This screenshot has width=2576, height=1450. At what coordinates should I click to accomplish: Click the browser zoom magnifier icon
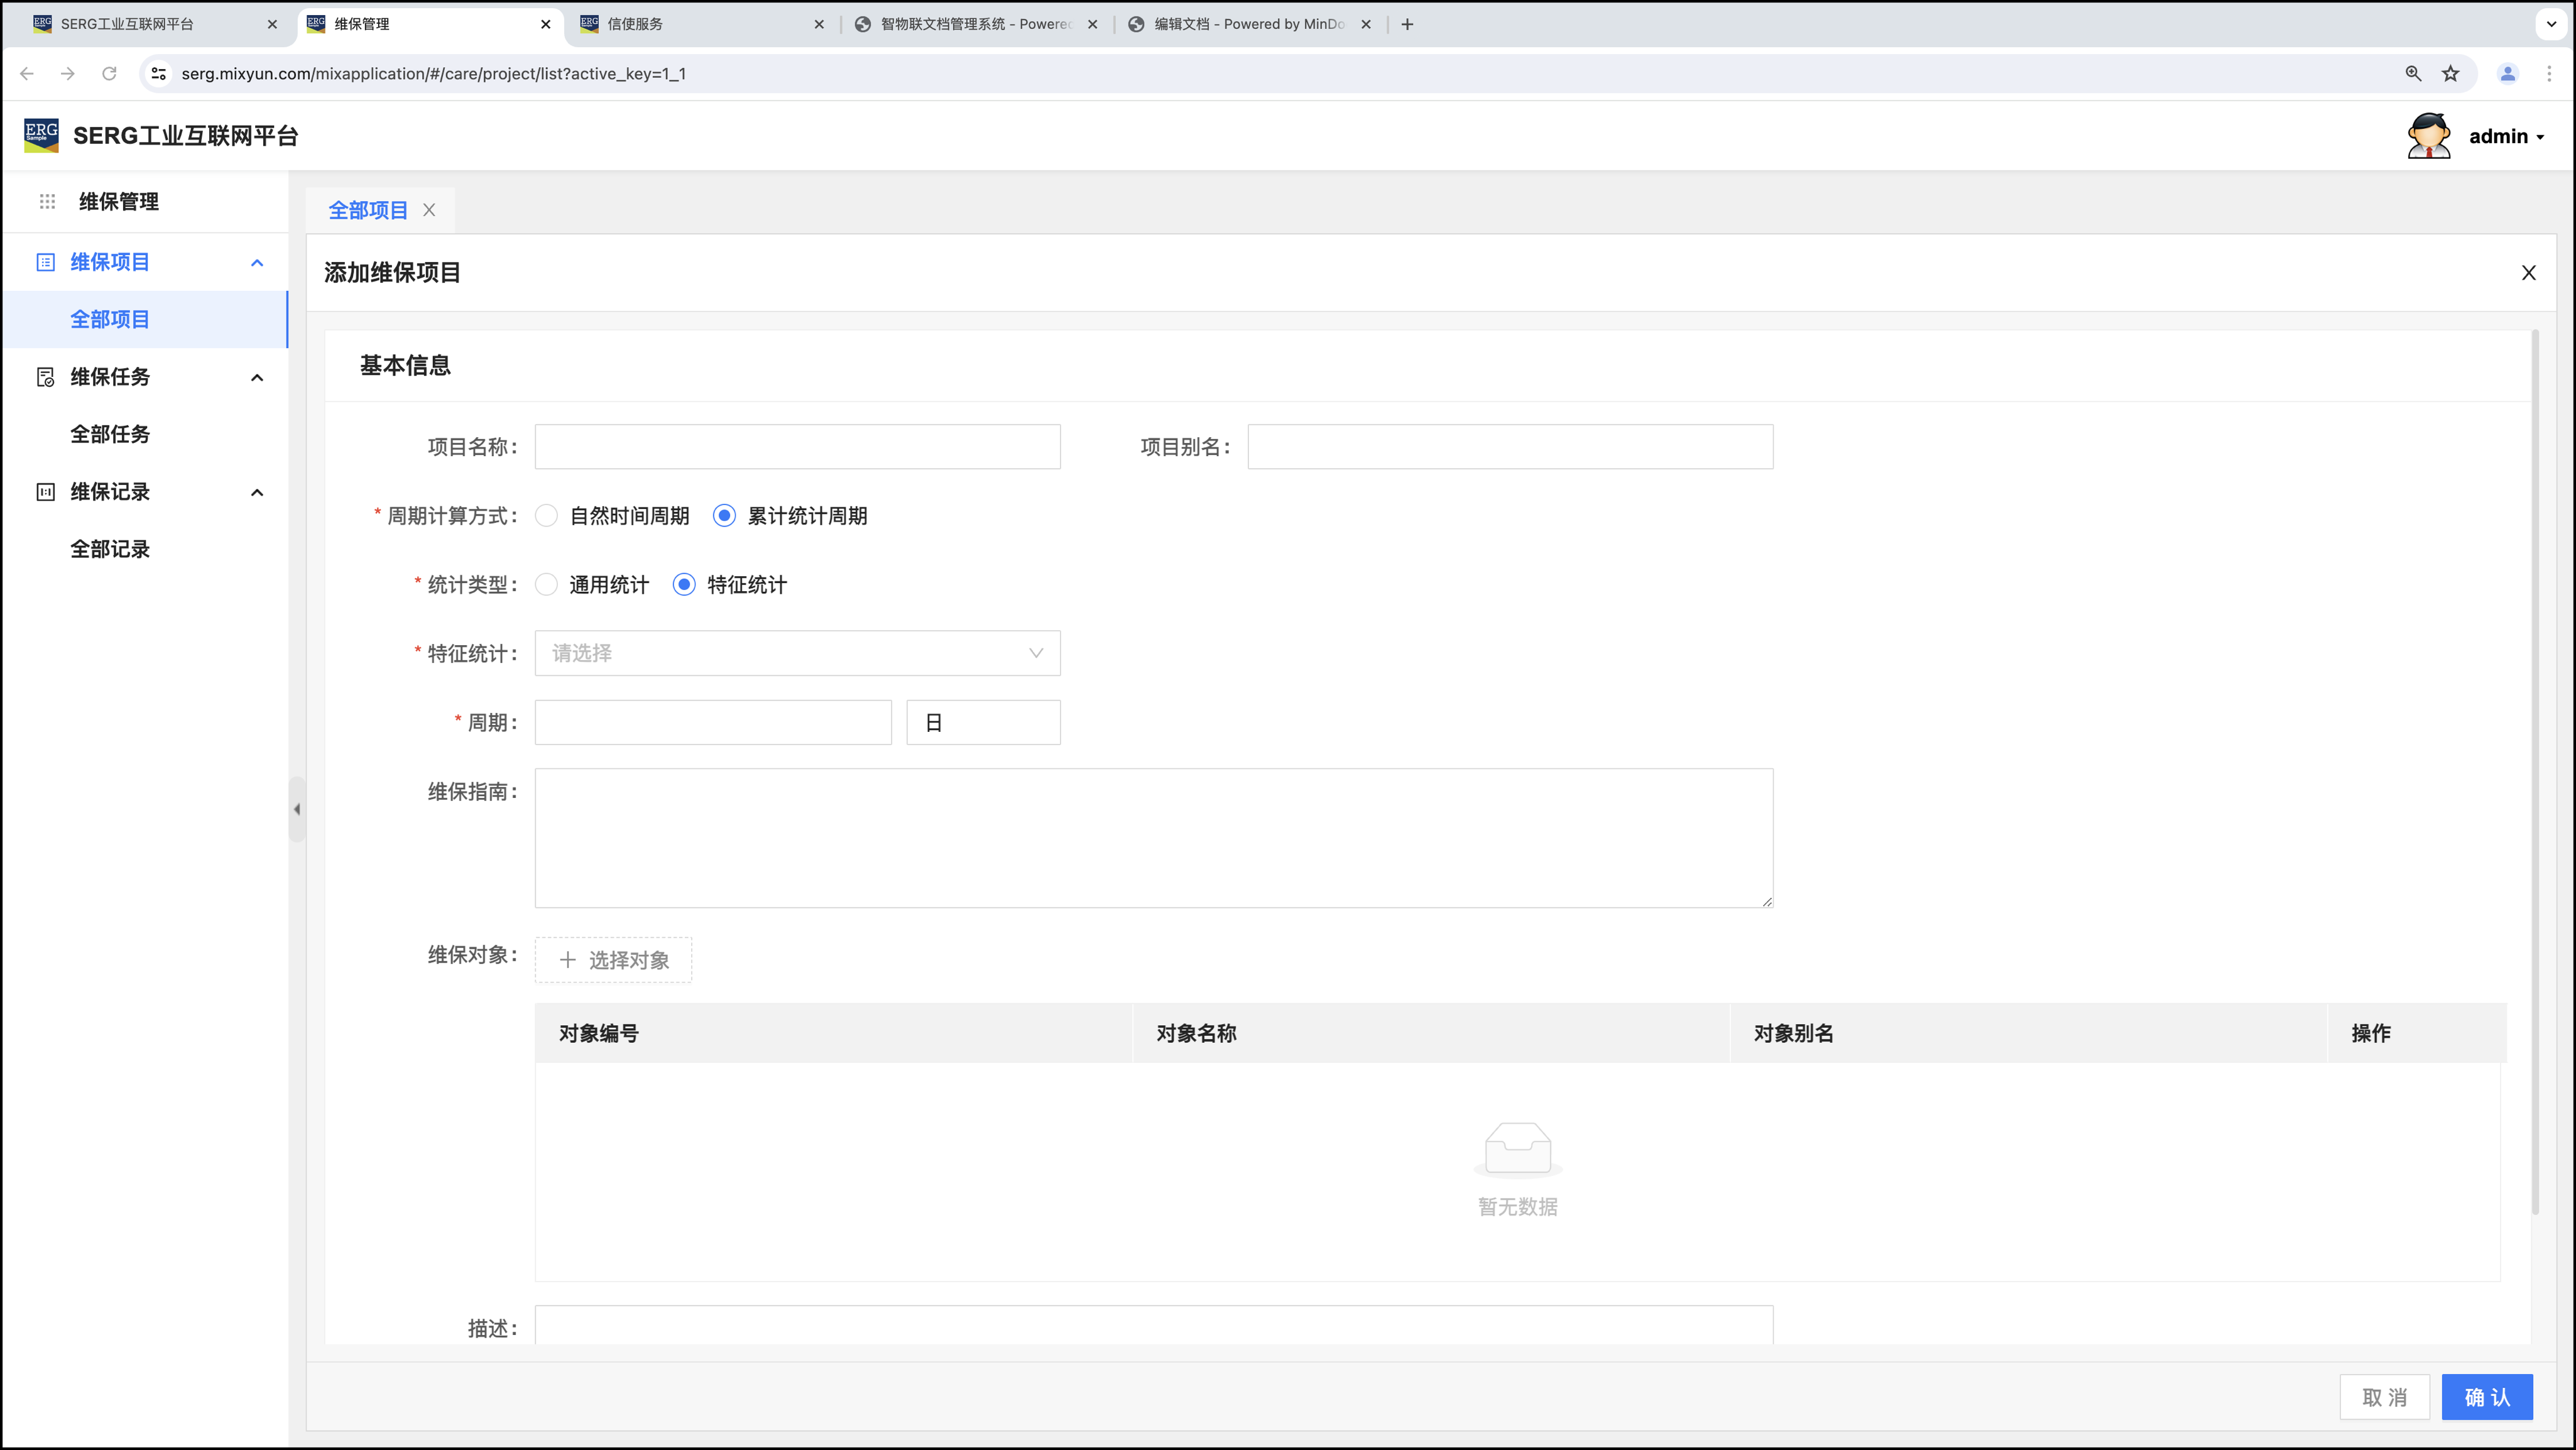(2413, 74)
